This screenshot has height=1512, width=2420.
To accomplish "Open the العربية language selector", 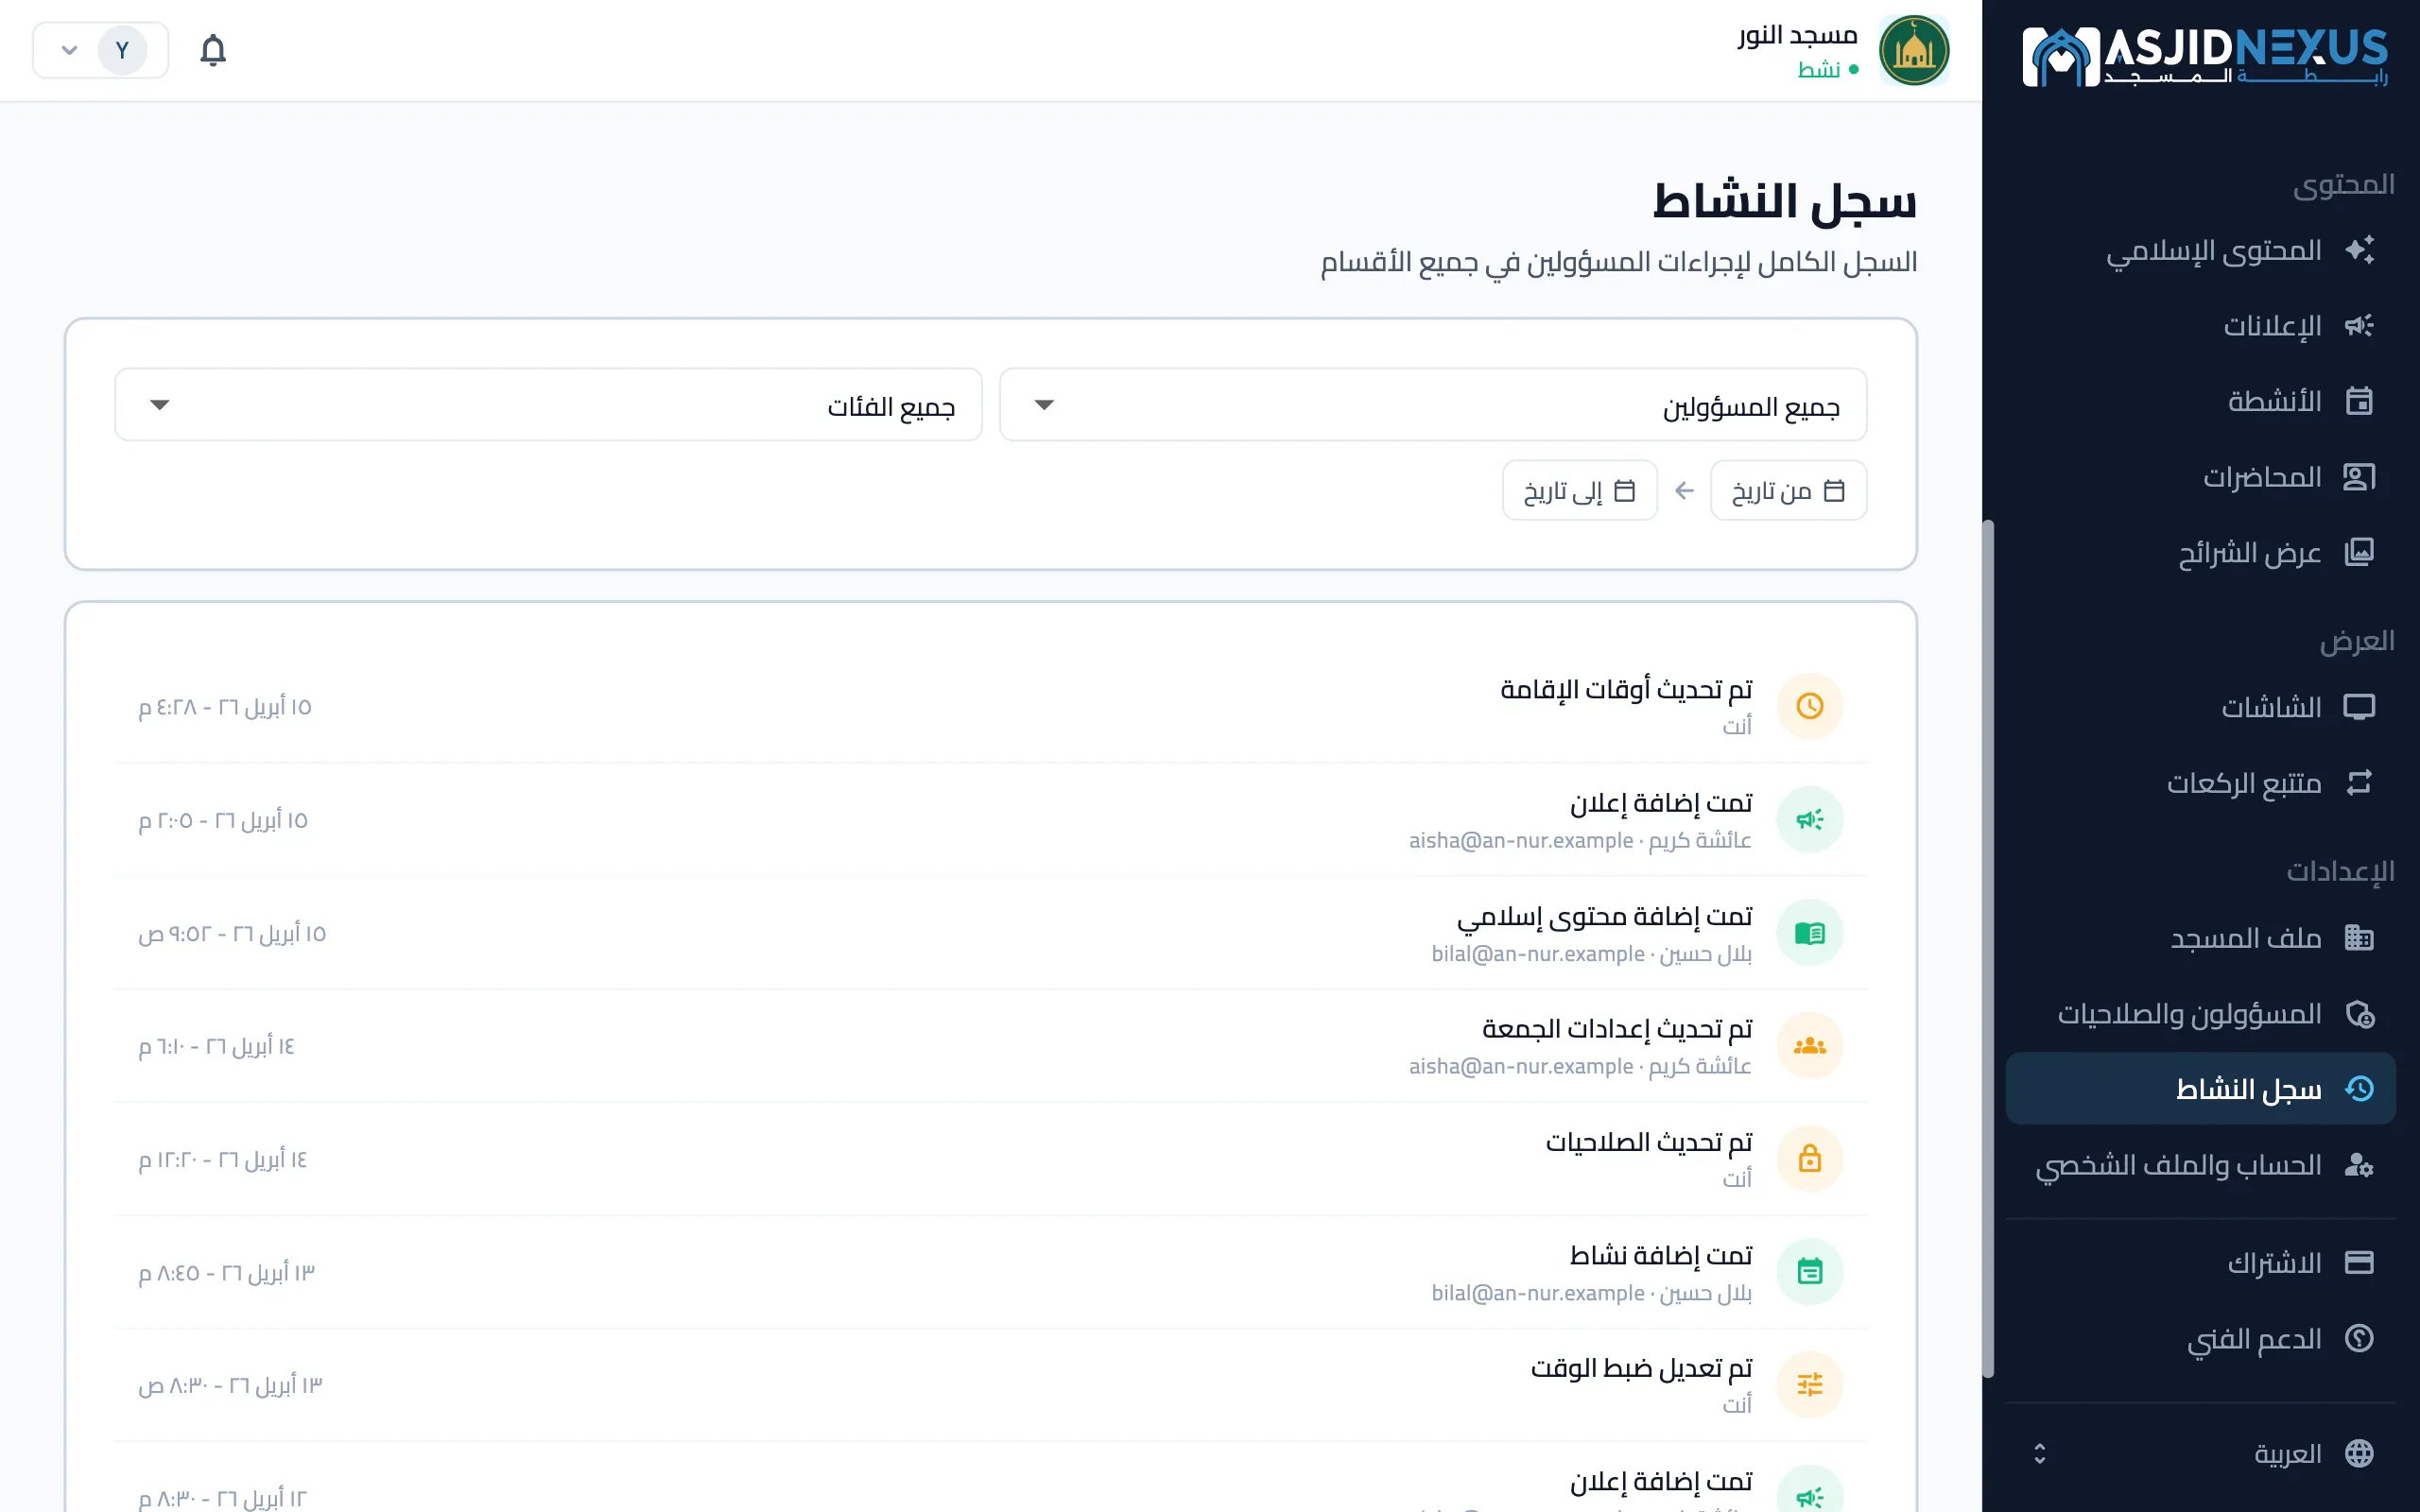I will (x=2200, y=1453).
